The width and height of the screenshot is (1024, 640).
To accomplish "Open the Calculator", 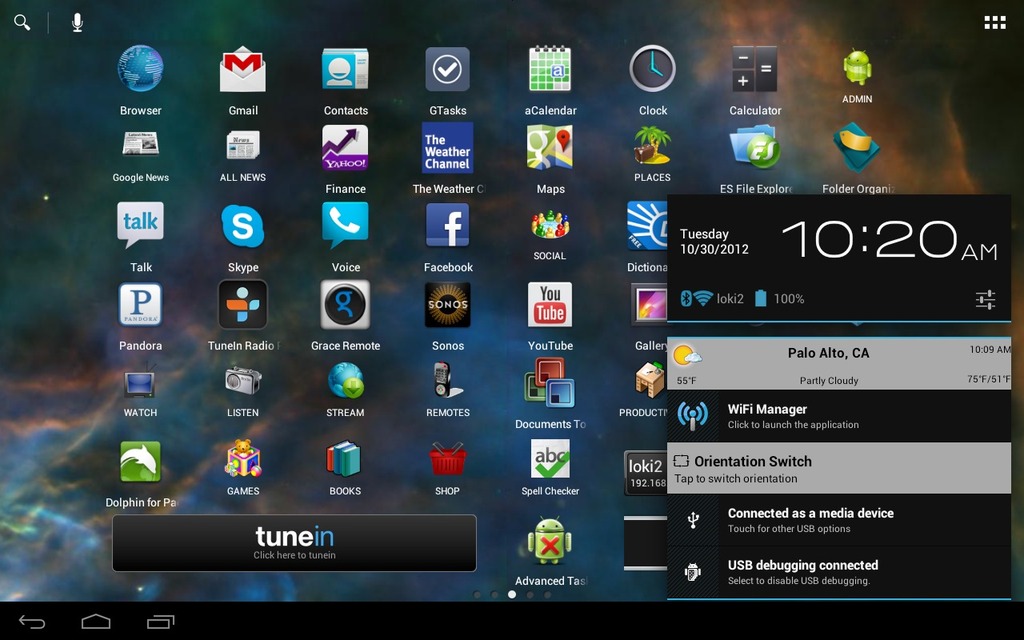I will click(x=755, y=69).
